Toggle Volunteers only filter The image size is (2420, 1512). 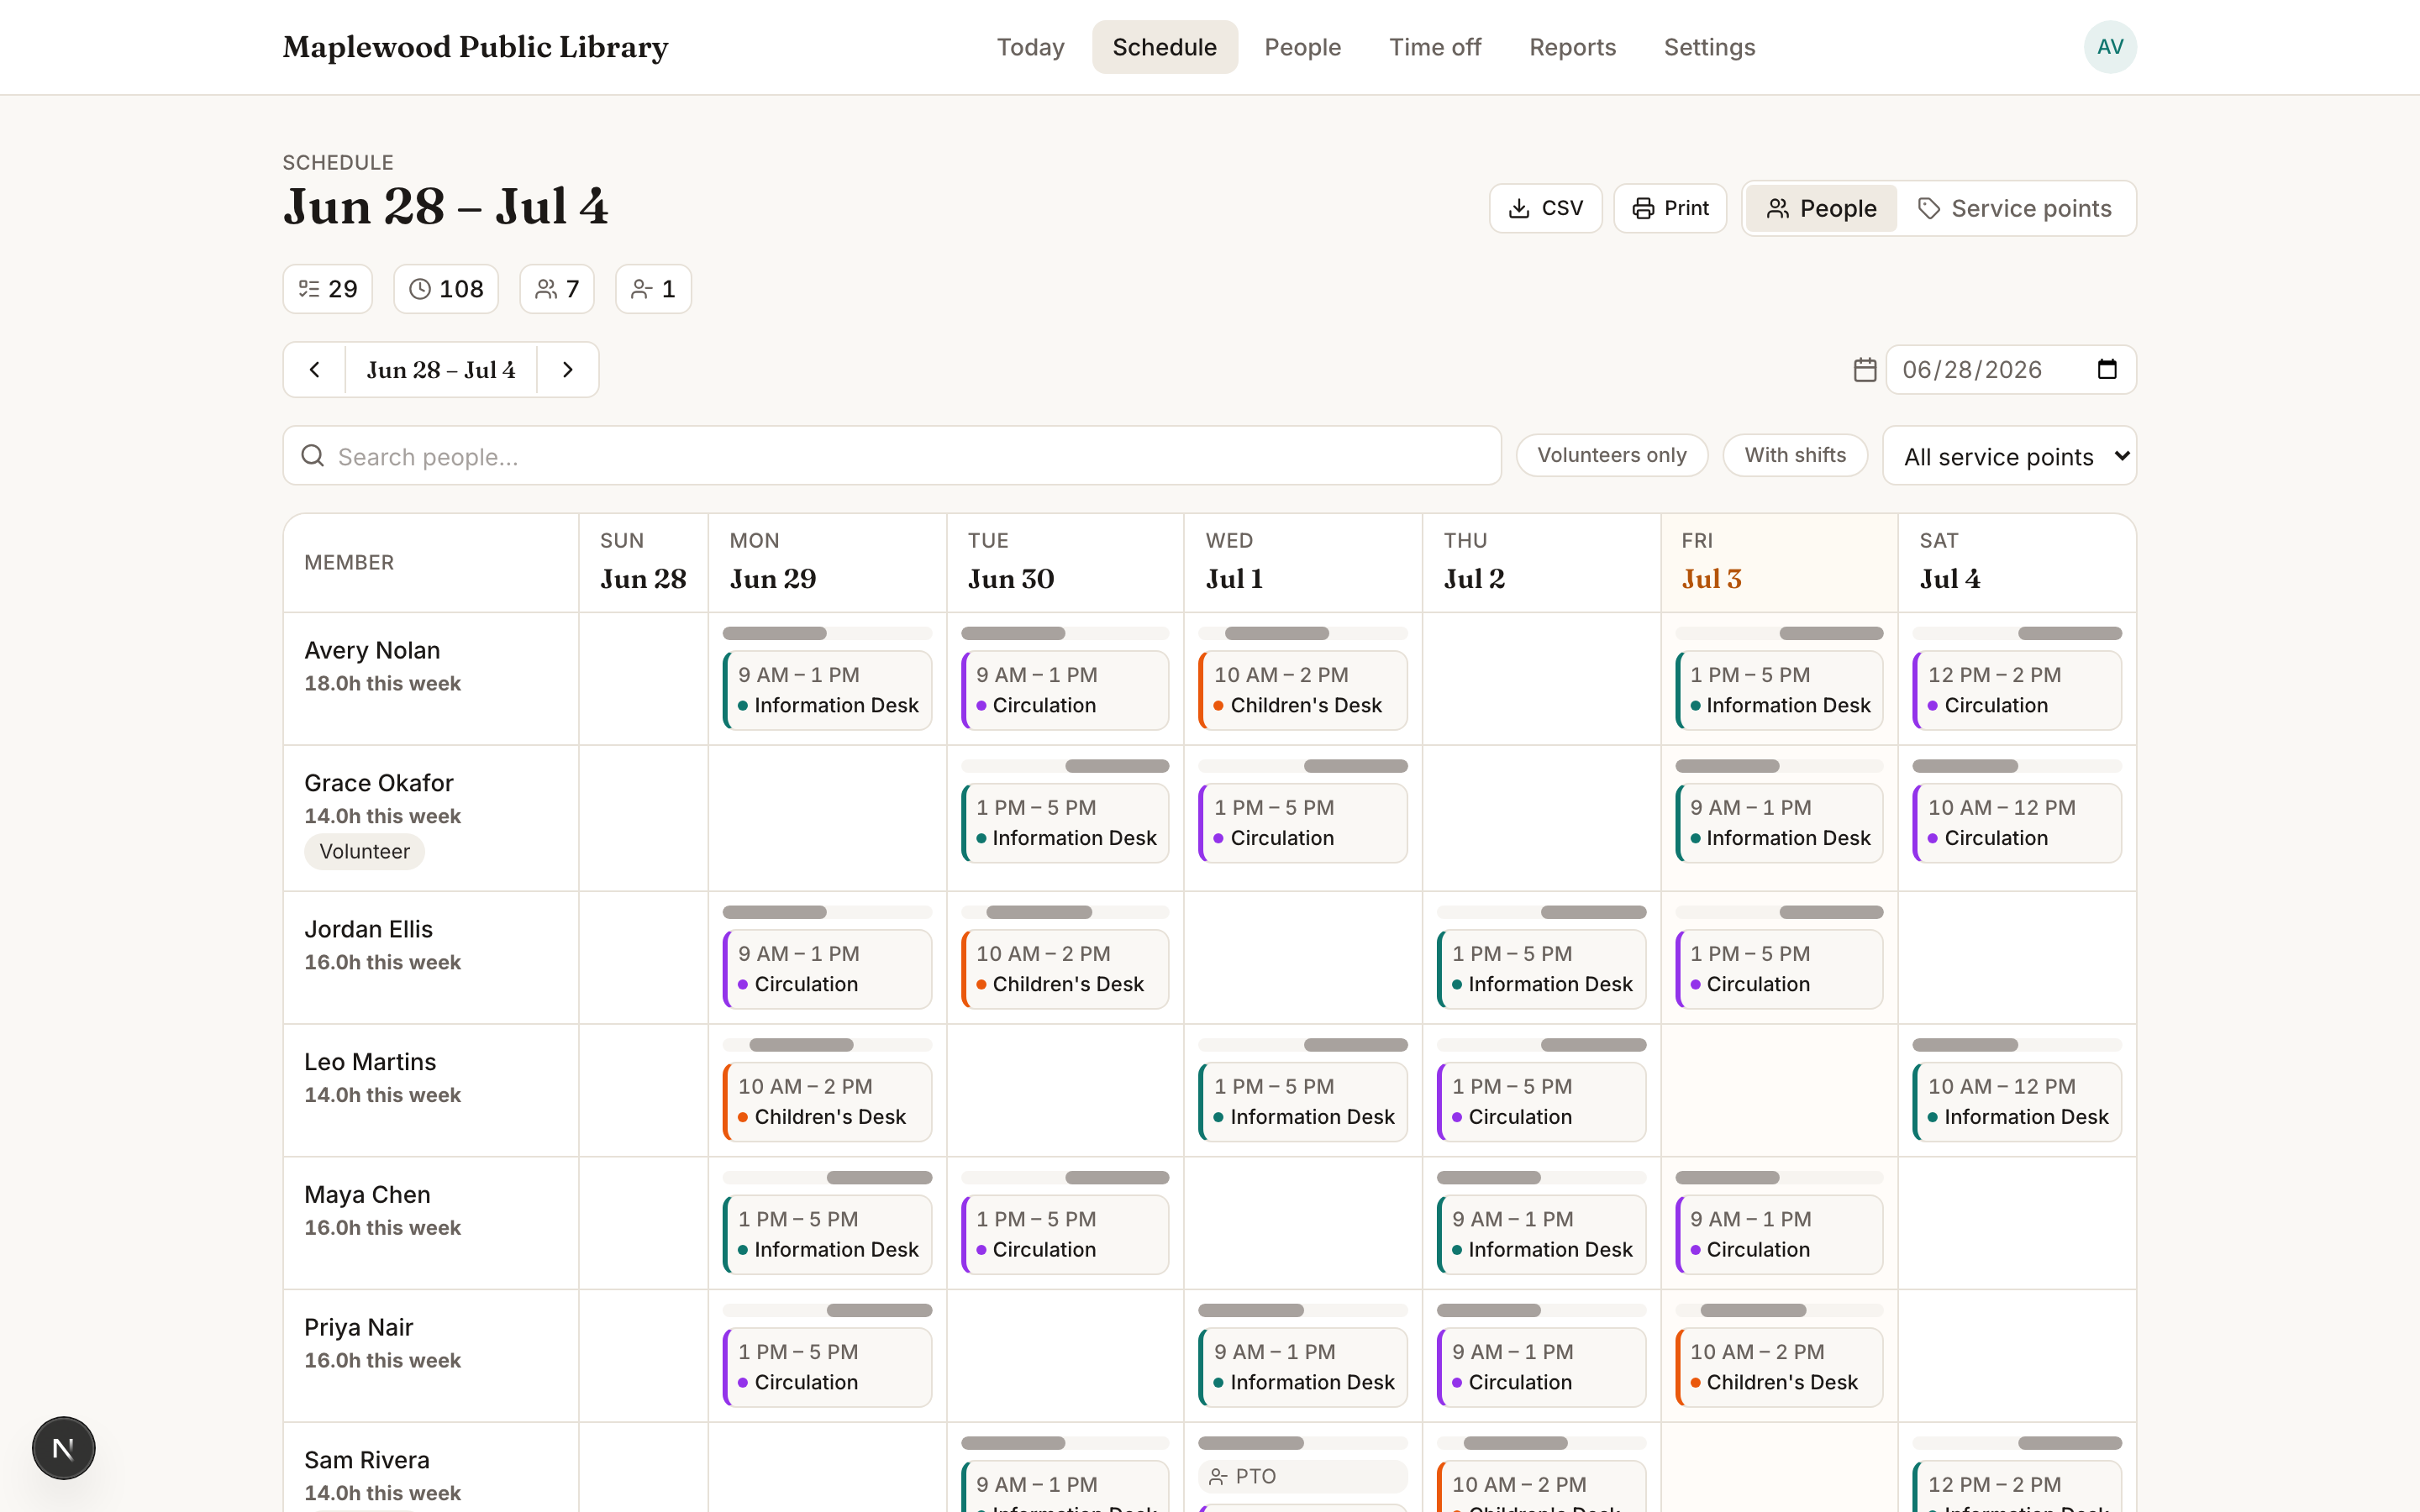(x=1612, y=455)
